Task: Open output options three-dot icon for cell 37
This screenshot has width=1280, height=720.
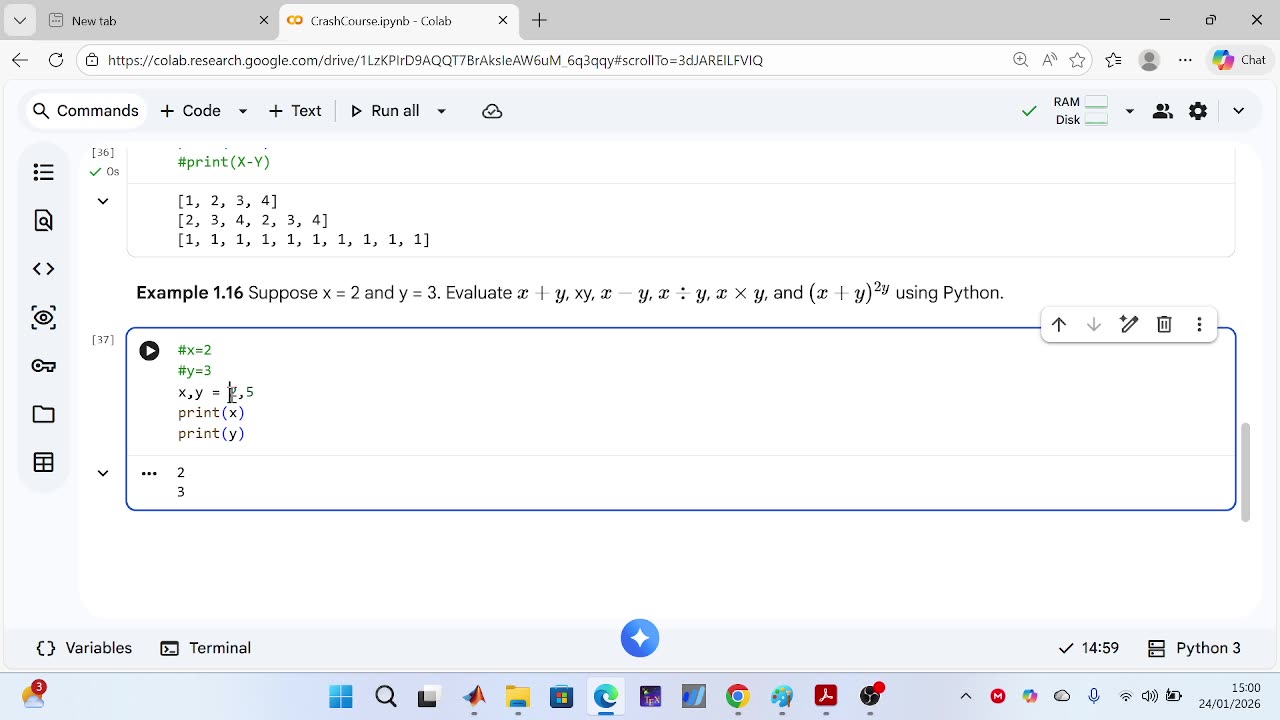Action: pyautogui.click(x=149, y=473)
